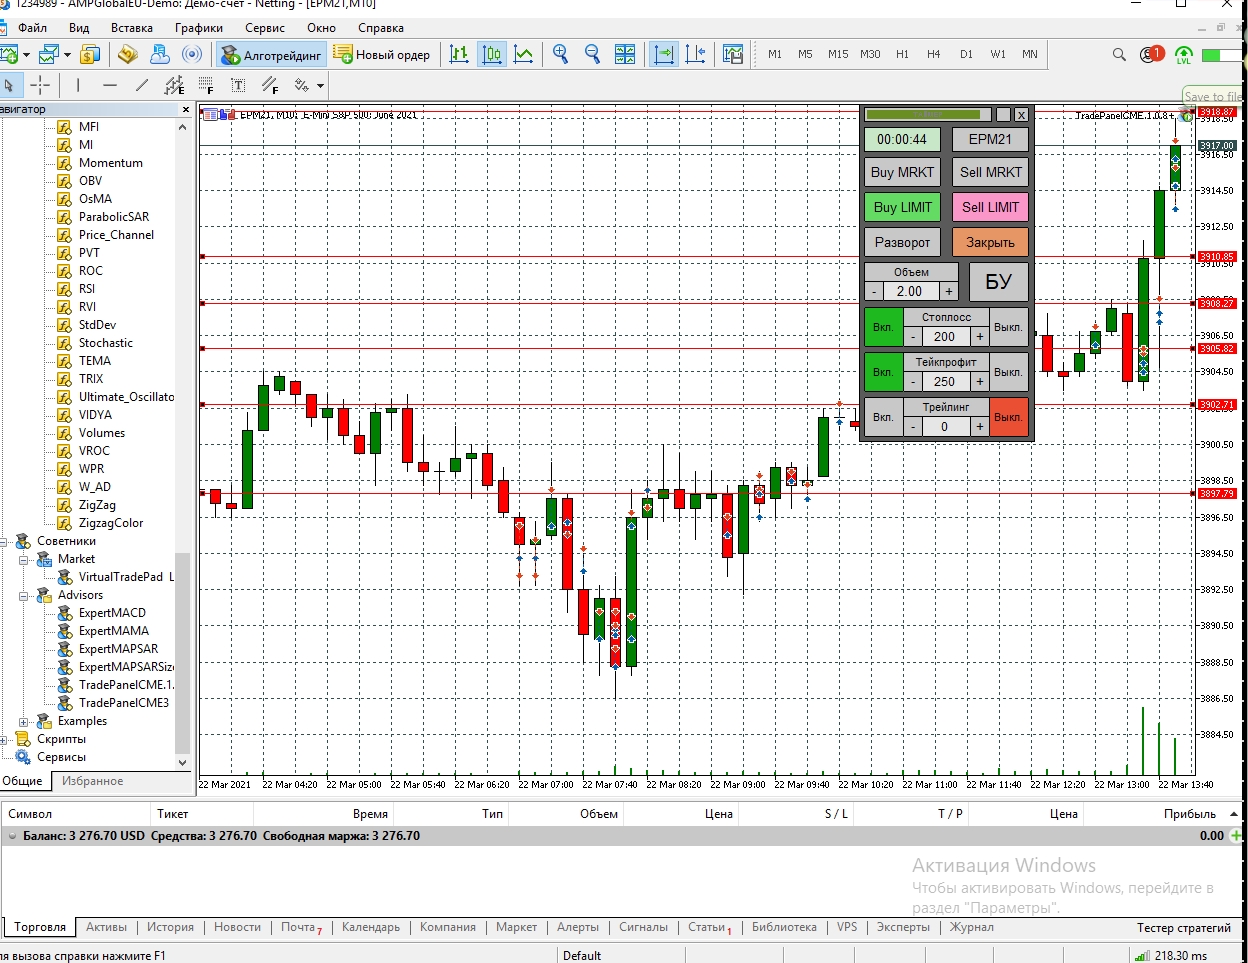
Task: Open the account notifications icon with badge 1
Action: click(x=1151, y=54)
